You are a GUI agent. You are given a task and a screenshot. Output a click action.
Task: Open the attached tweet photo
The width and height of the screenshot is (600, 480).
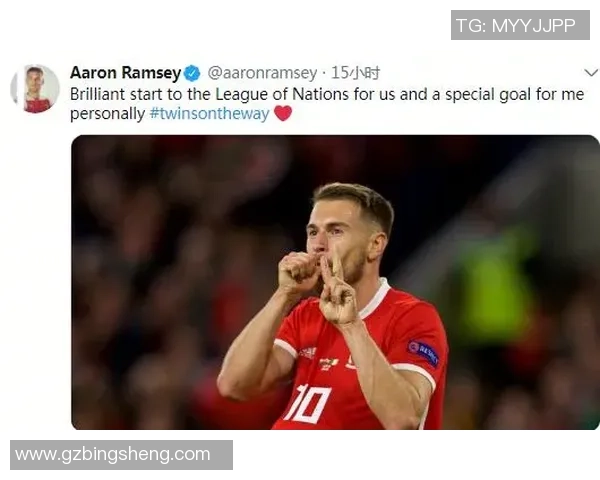click(x=335, y=282)
